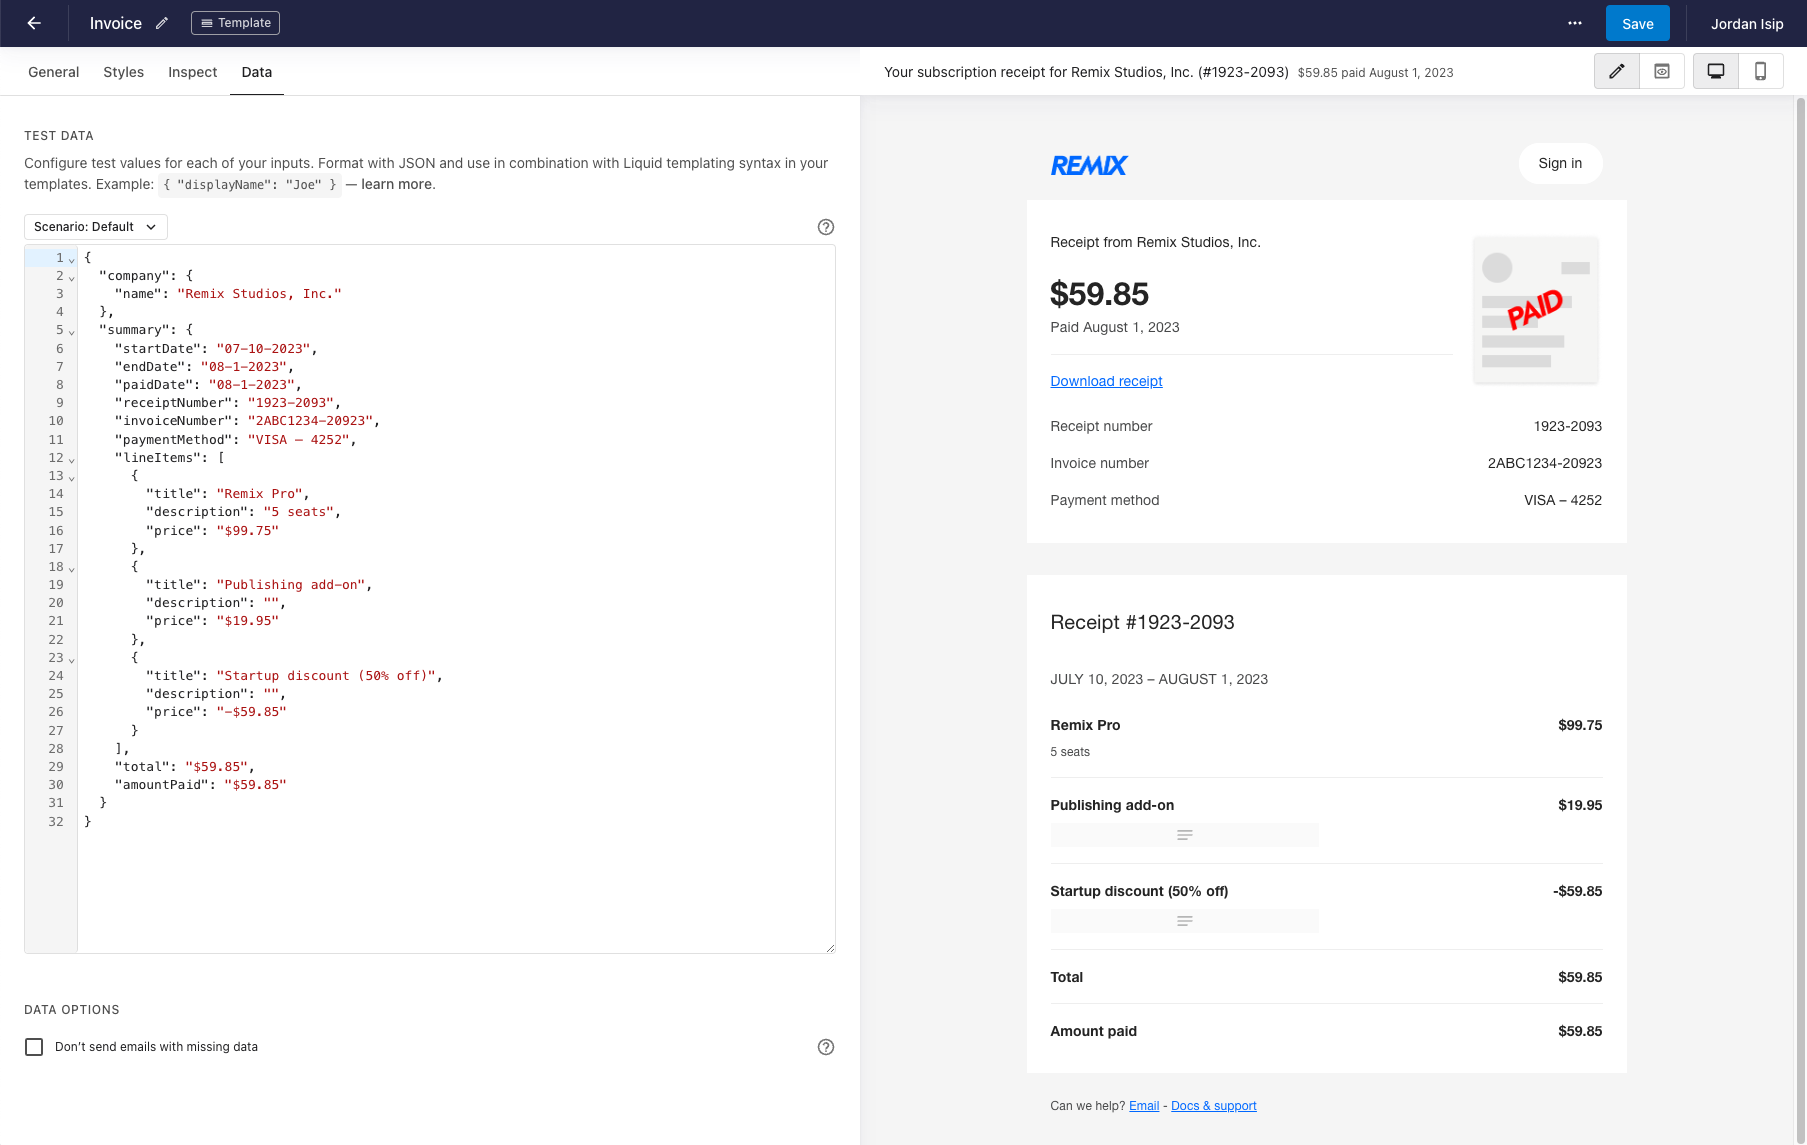Image resolution: width=1807 pixels, height=1145 pixels.
Task: Click the Template badge button
Action: coord(235,23)
